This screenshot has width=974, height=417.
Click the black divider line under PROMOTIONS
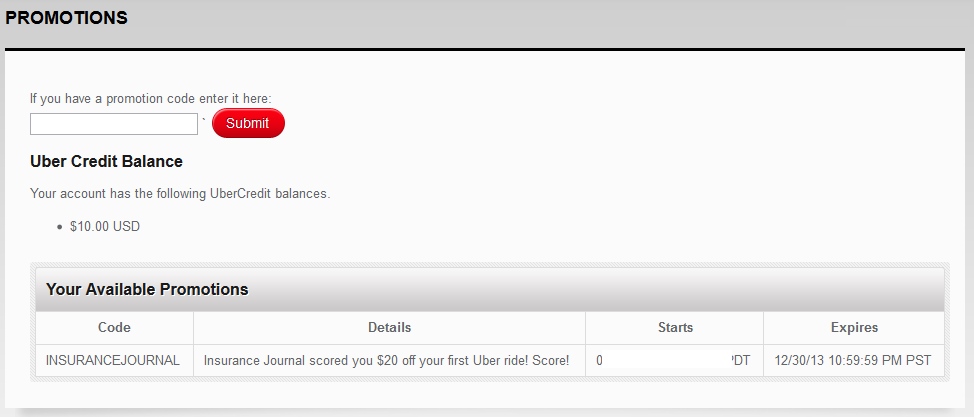[x=487, y=49]
